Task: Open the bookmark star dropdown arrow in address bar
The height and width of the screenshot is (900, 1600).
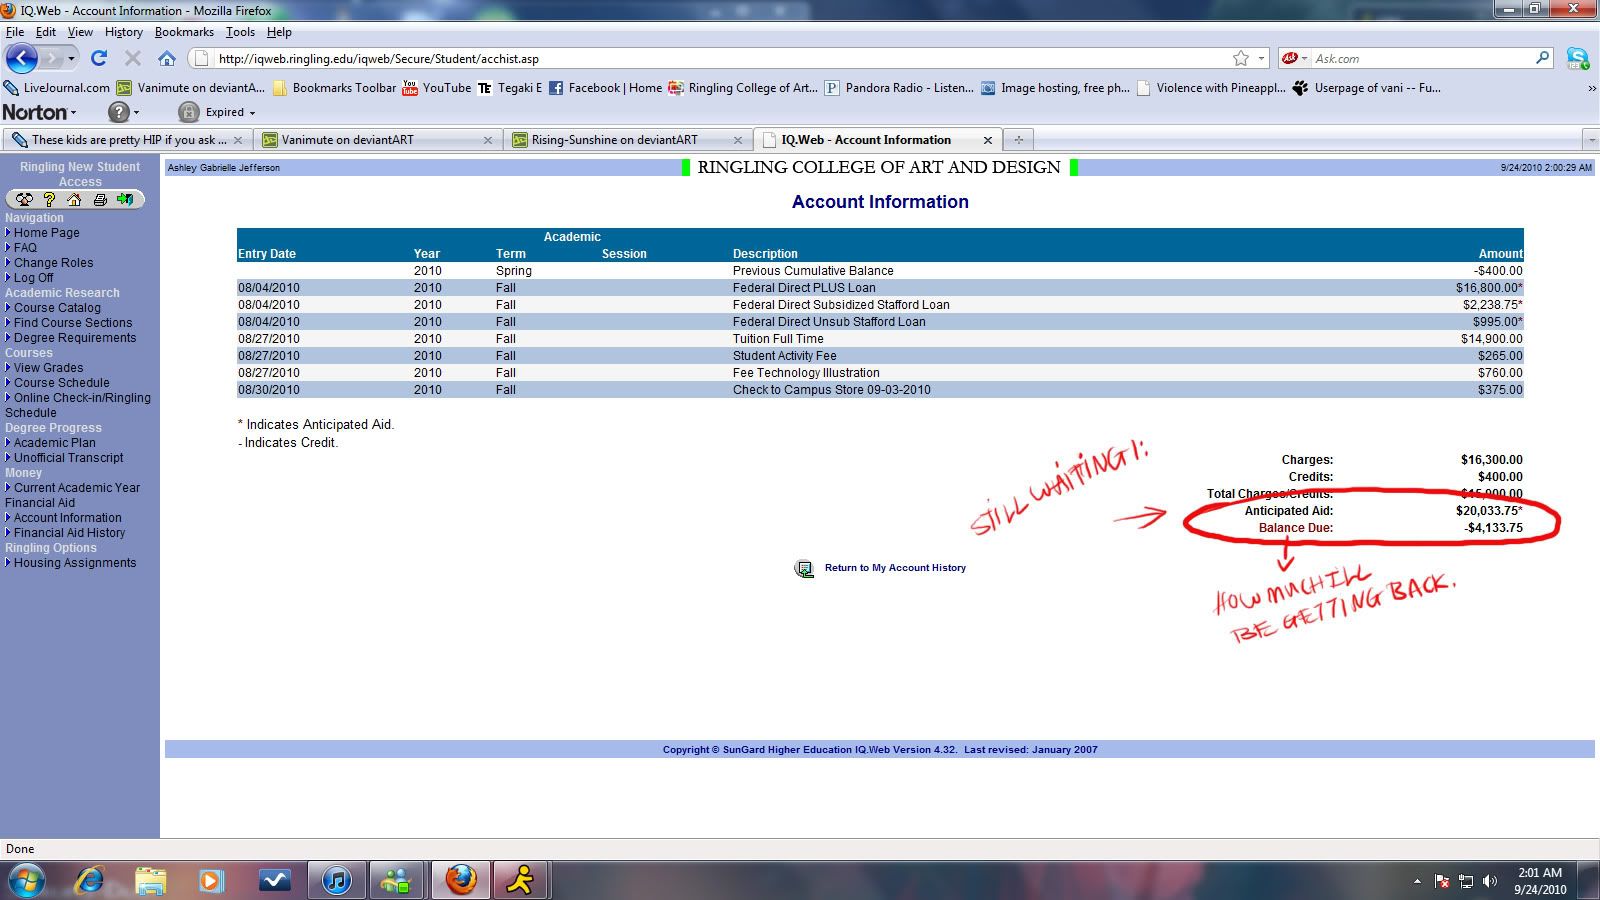Action: 1261,58
